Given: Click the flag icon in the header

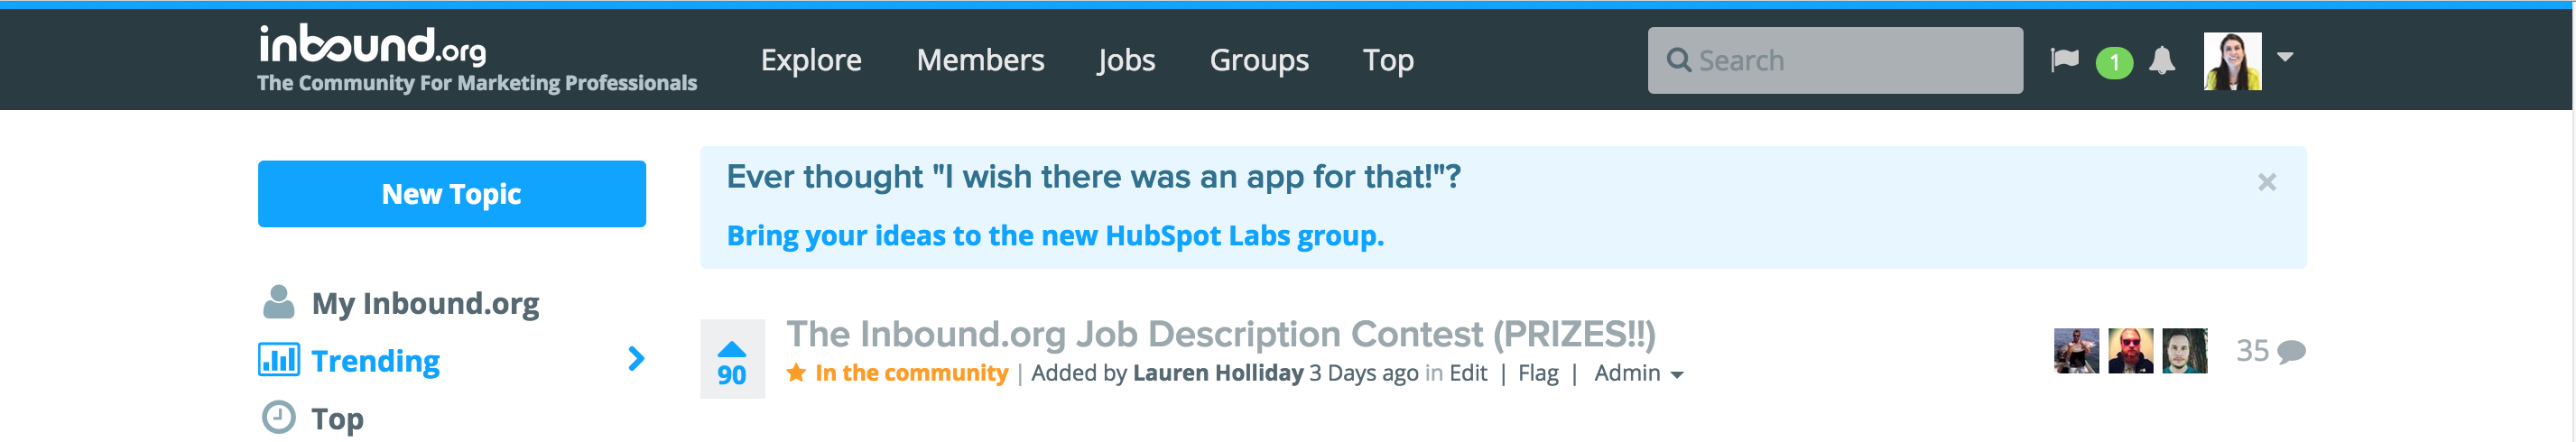Looking at the screenshot, I should (2064, 61).
